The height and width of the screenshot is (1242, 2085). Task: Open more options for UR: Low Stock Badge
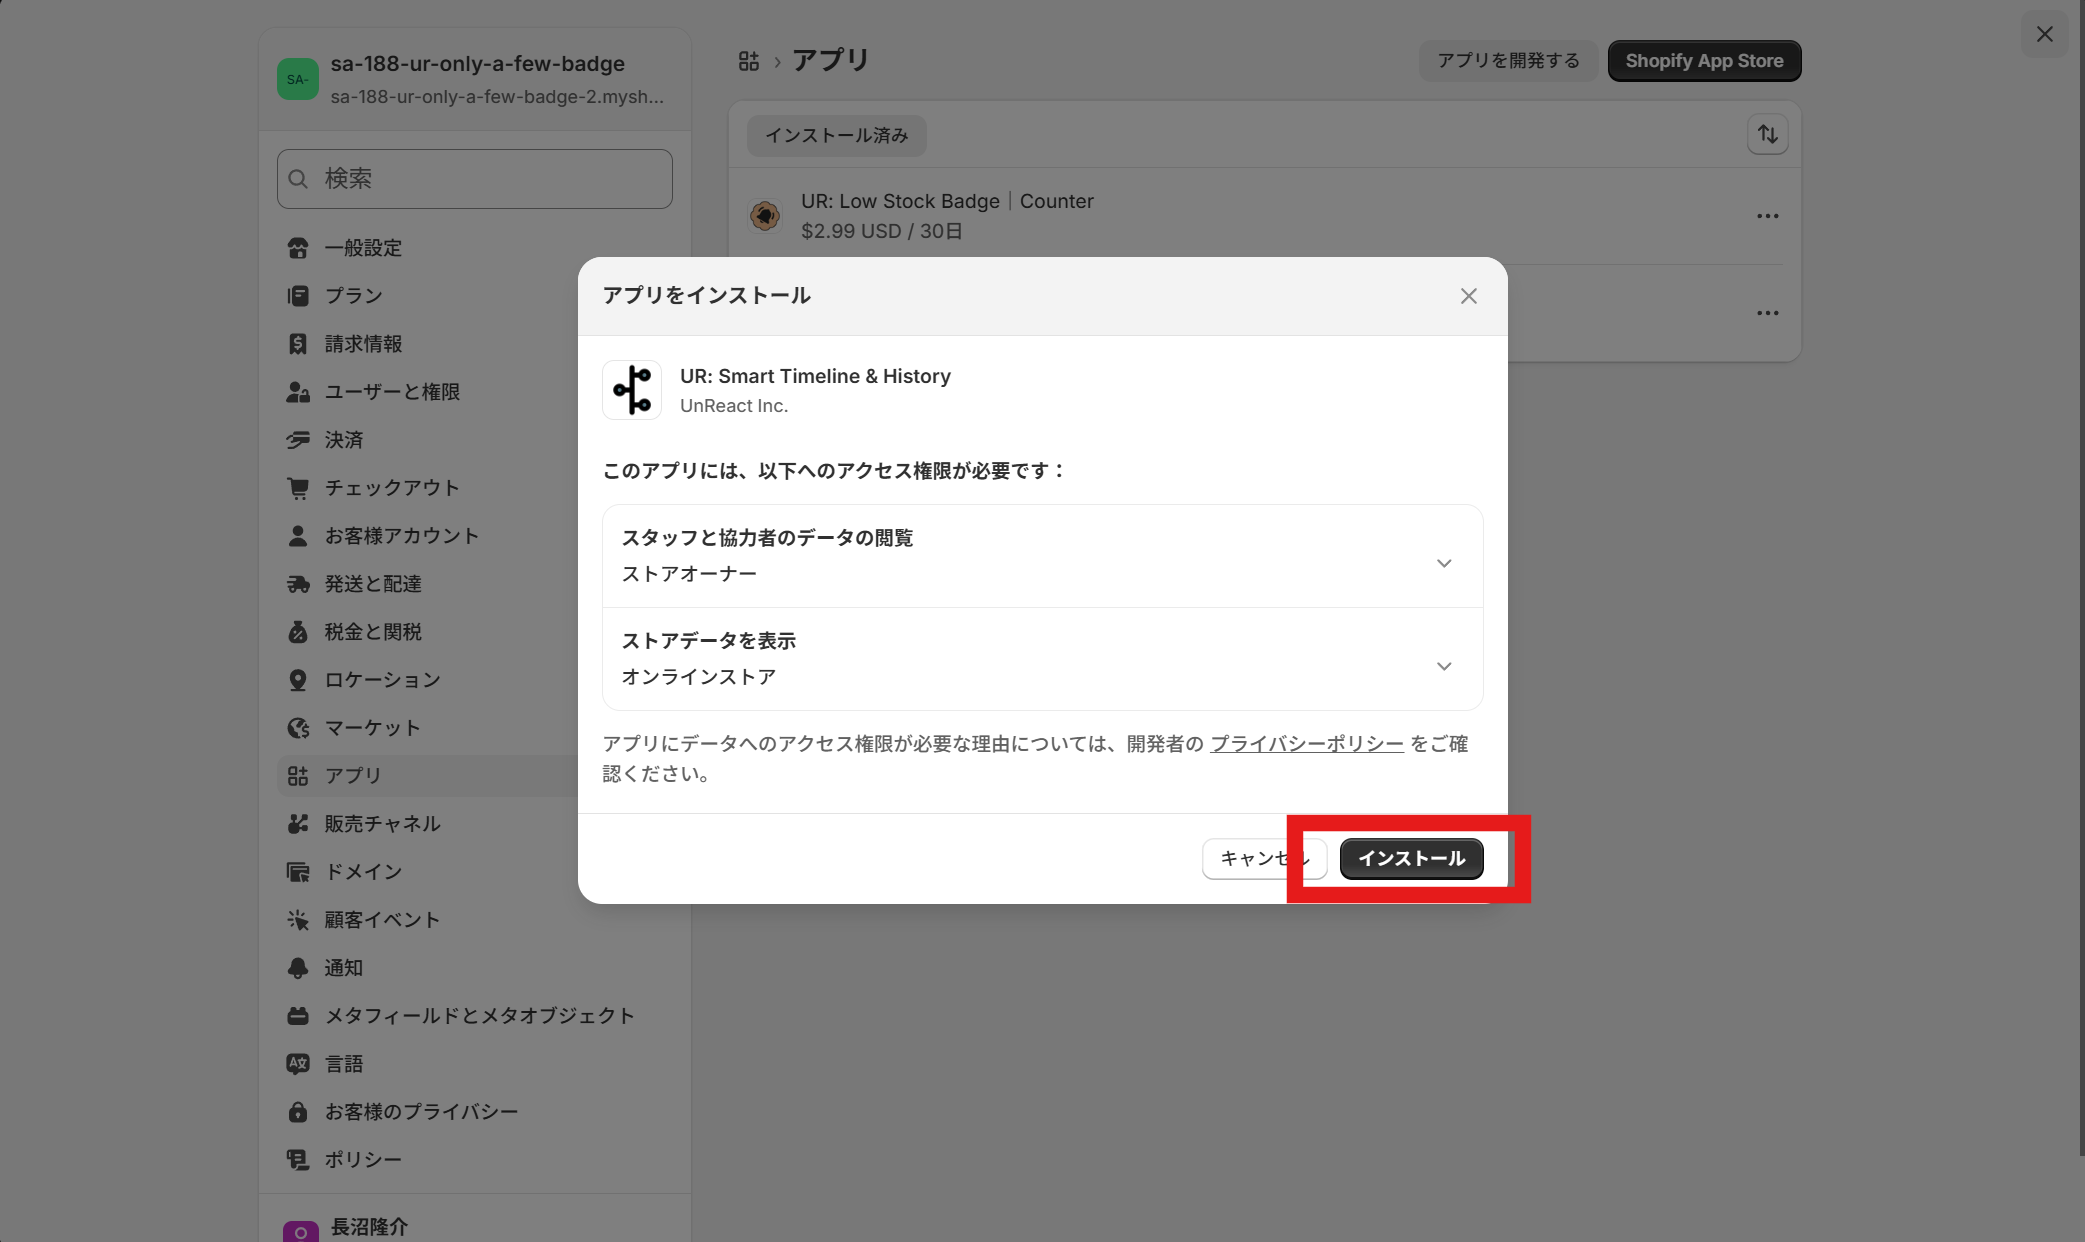[1767, 216]
